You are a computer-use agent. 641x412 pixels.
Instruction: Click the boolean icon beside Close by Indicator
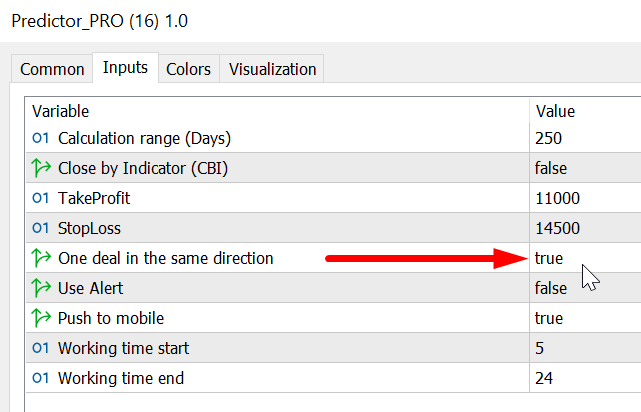41,168
